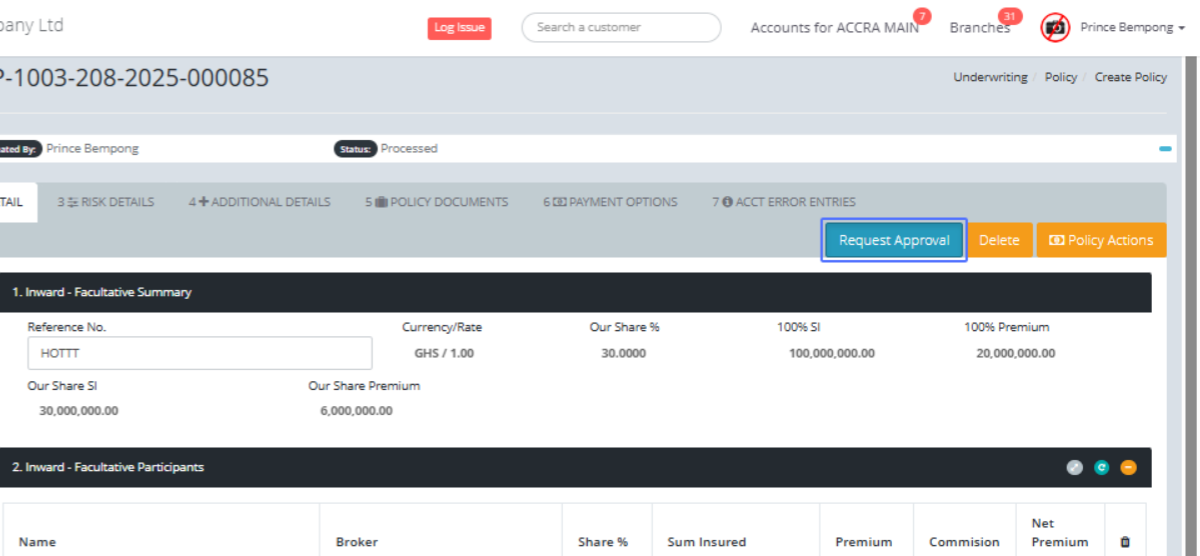The width and height of the screenshot is (1200, 556).
Task: Select the Payment Options tab
Action: tap(610, 202)
